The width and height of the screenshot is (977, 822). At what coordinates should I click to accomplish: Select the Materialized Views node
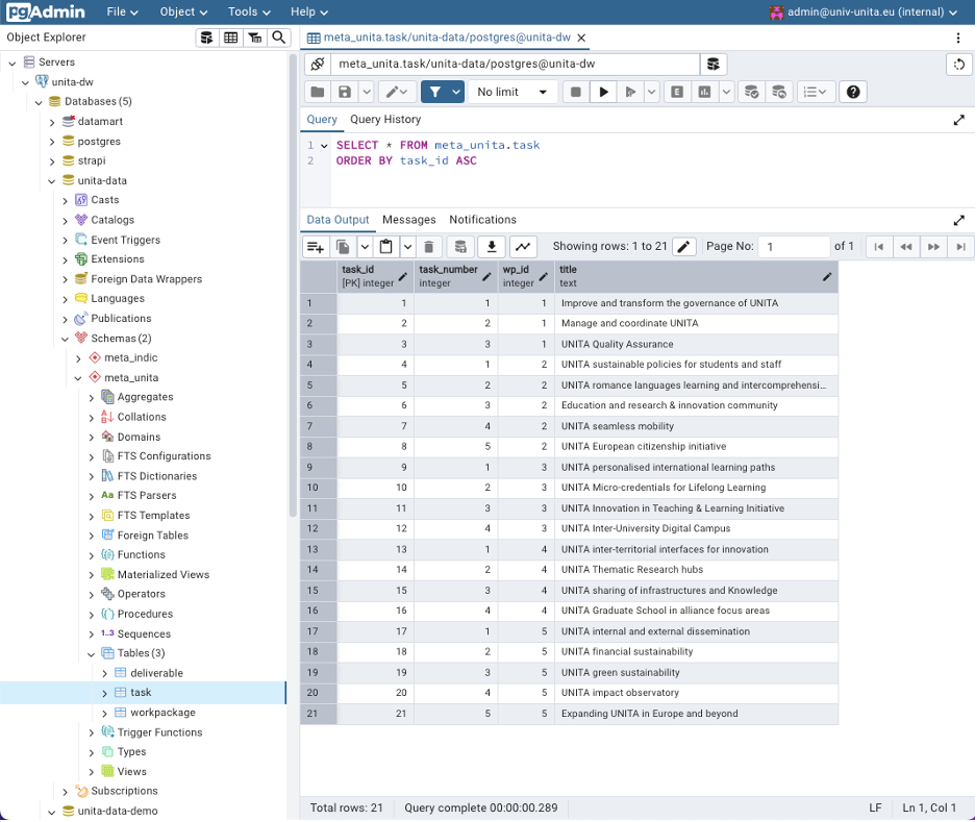(x=163, y=575)
